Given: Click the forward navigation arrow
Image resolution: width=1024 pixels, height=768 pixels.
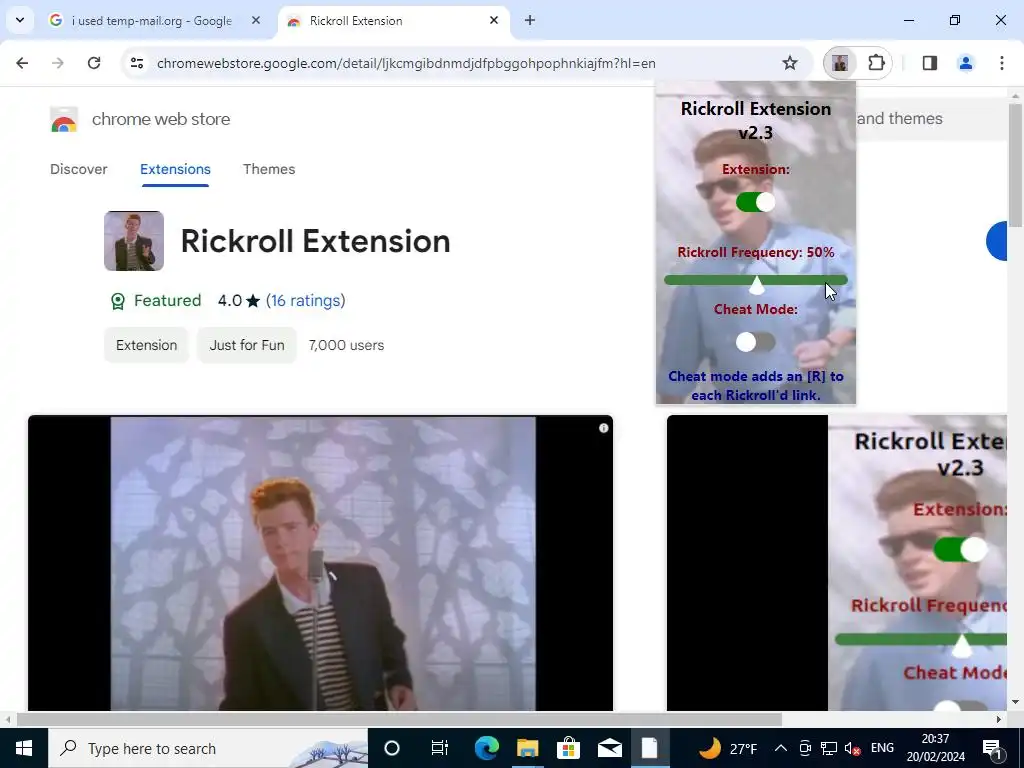Looking at the screenshot, I should pyautogui.click(x=58, y=63).
